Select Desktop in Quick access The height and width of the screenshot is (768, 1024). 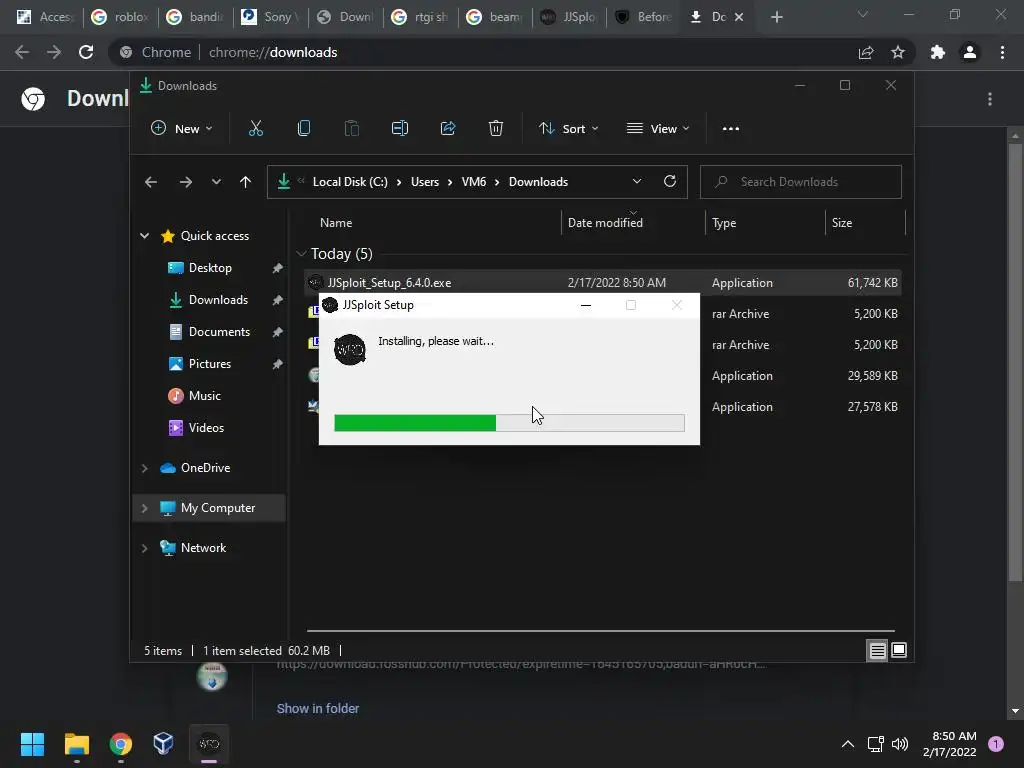(x=210, y=268)
